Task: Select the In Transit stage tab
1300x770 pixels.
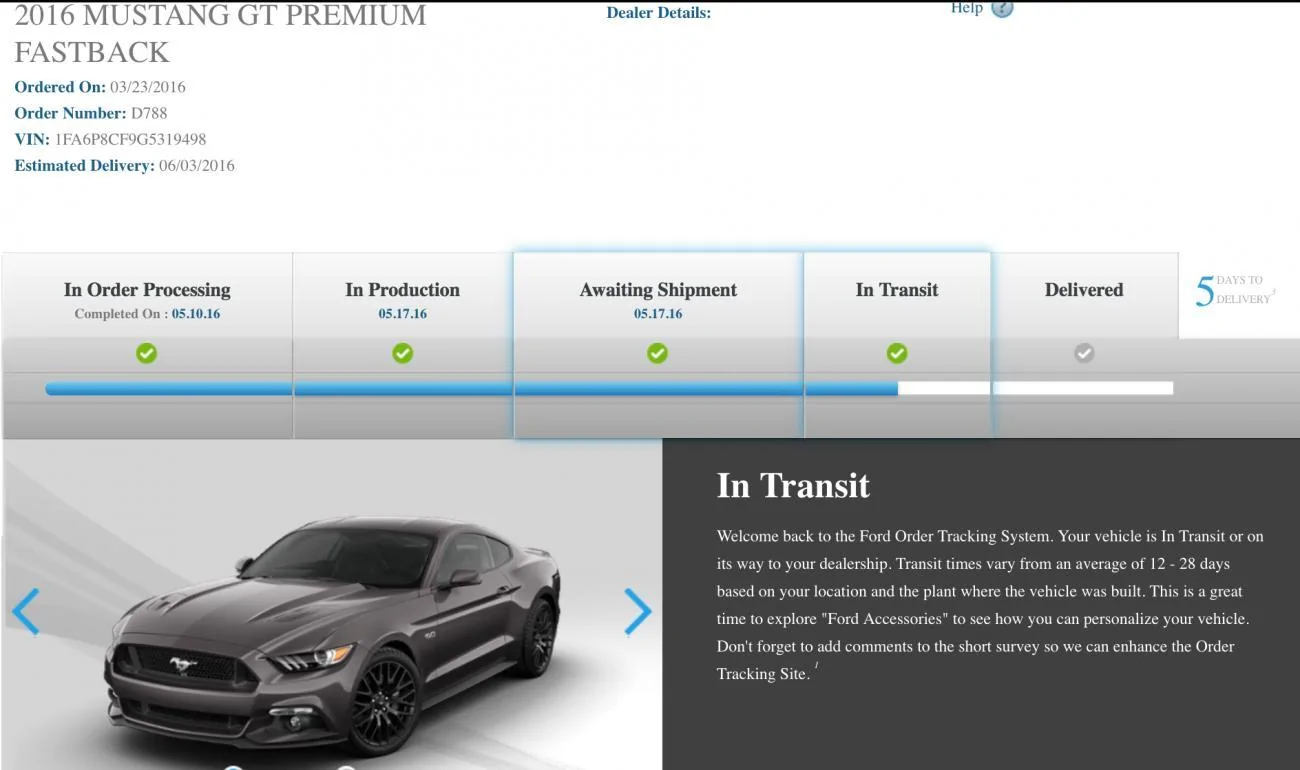Action: click(x=897, y=345)
